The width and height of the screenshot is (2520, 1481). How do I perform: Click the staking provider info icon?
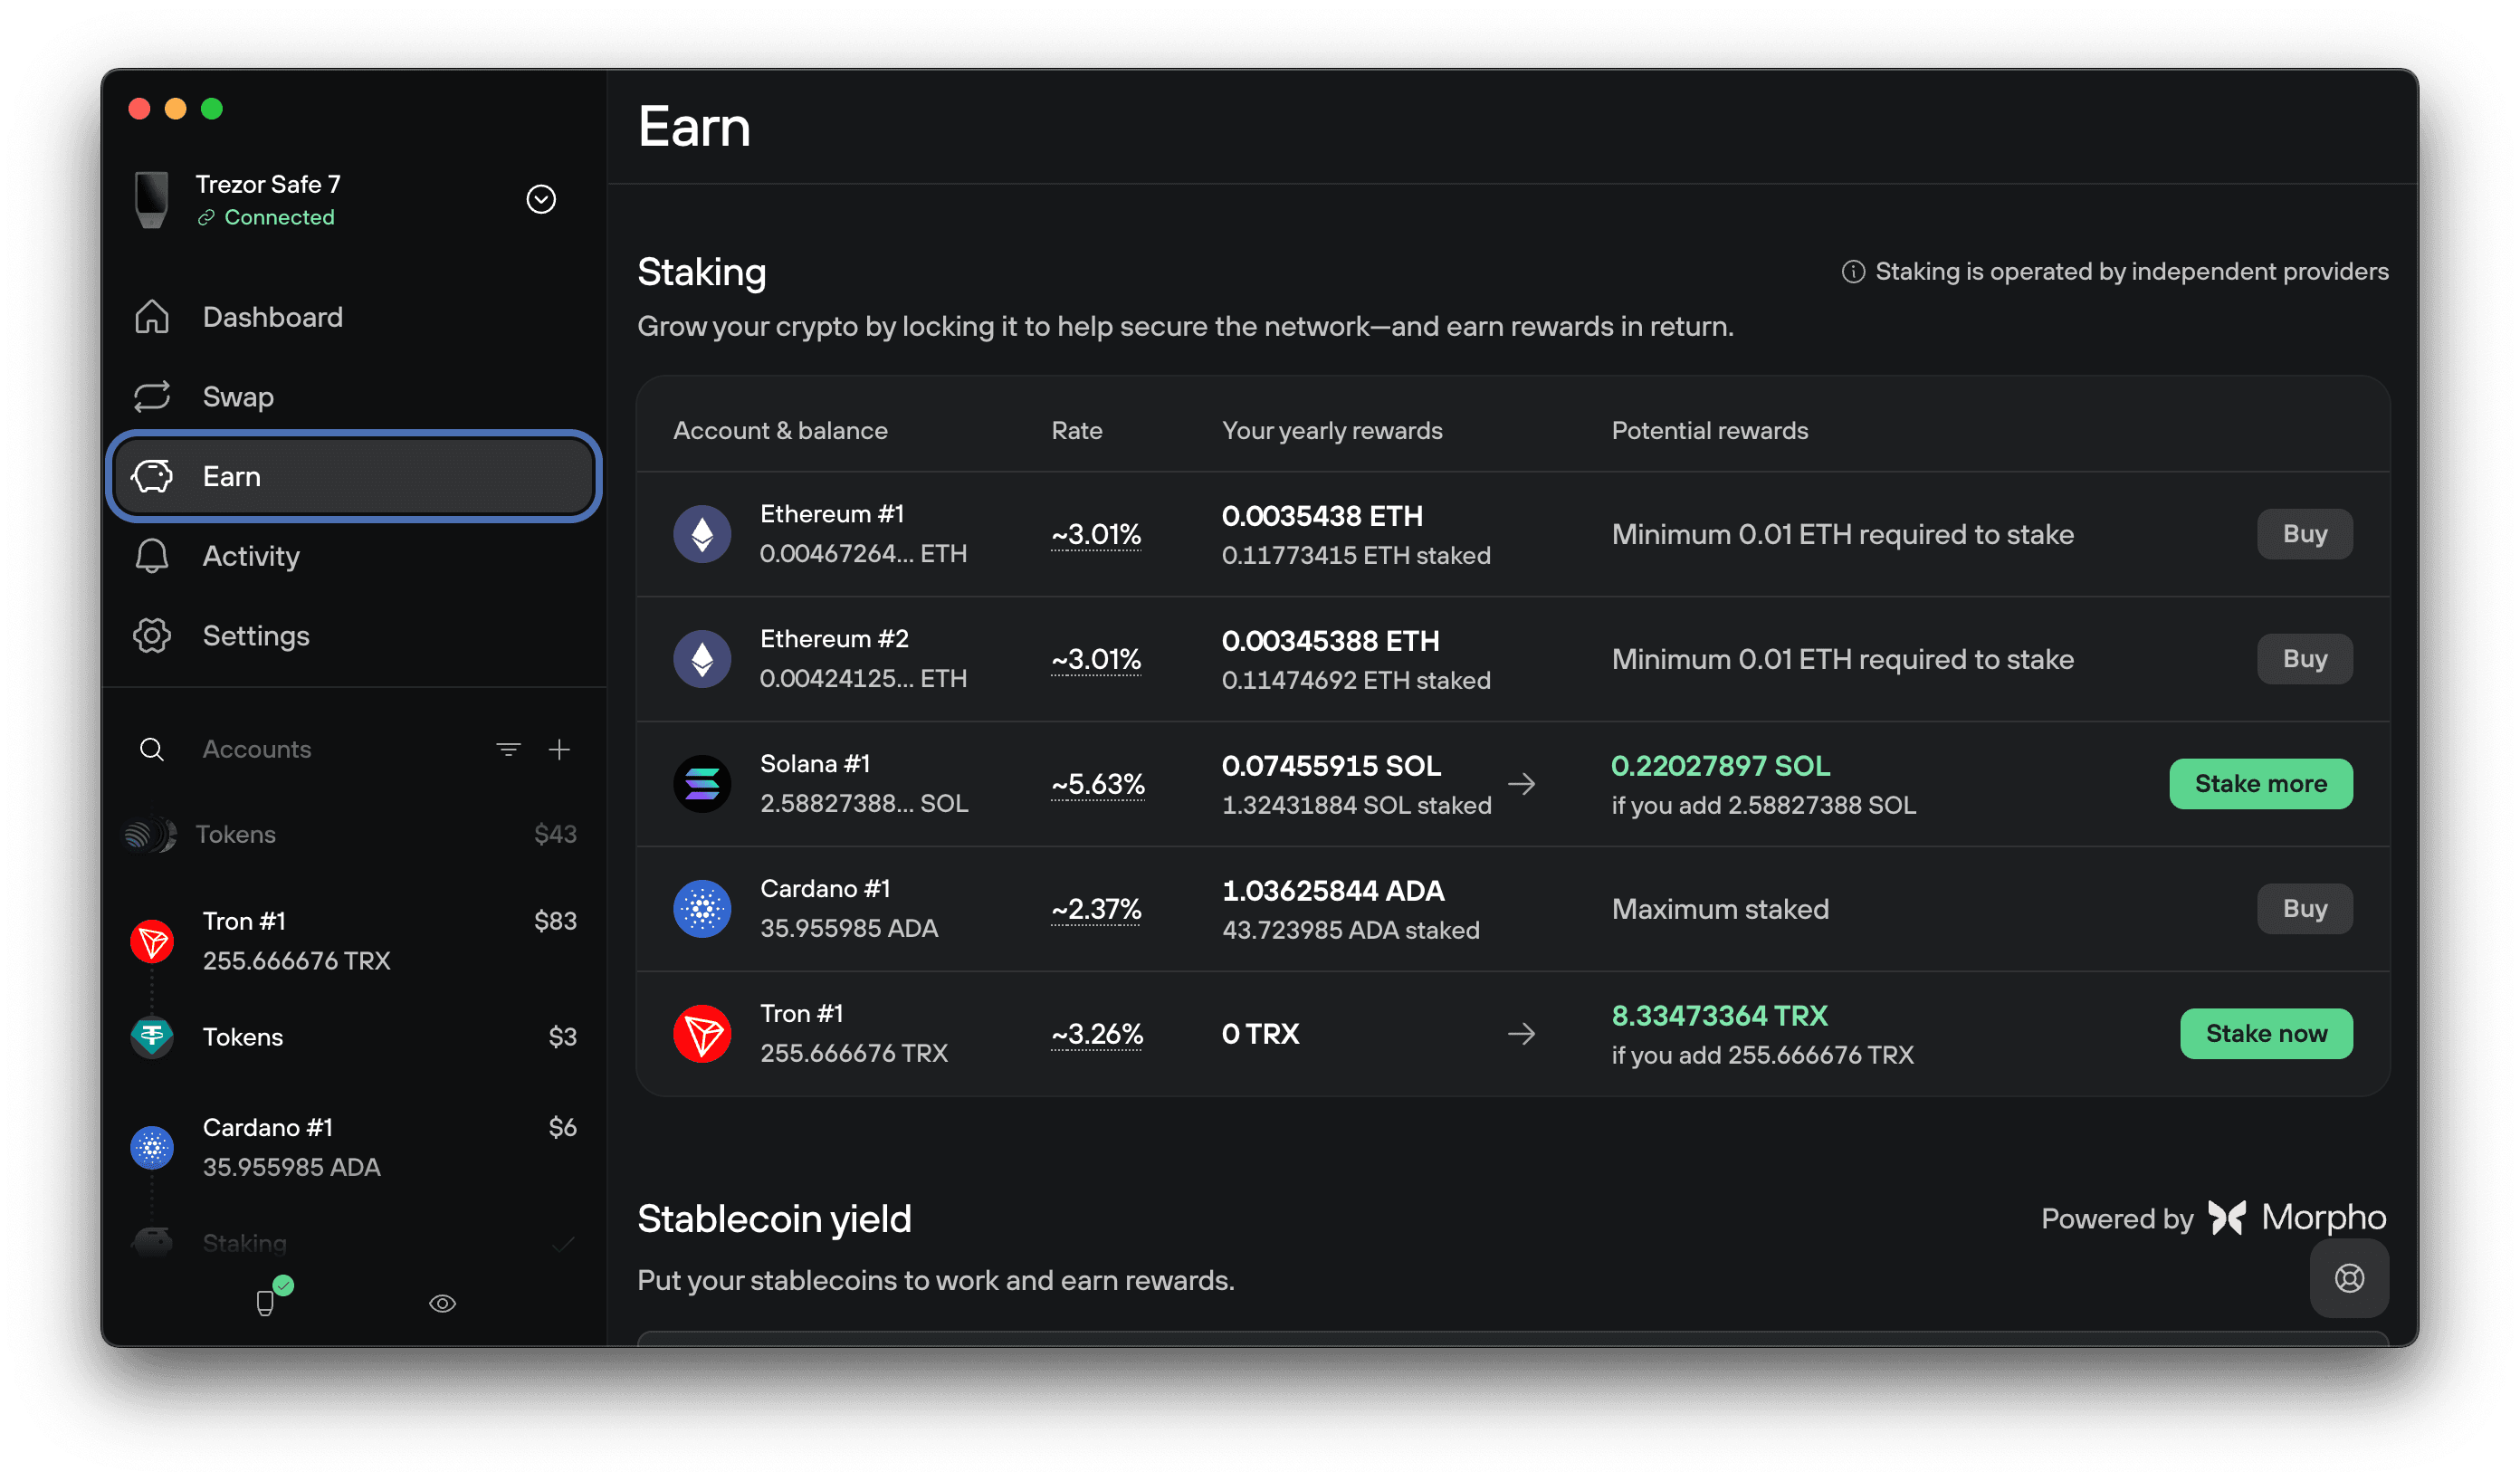point(1853,272)
